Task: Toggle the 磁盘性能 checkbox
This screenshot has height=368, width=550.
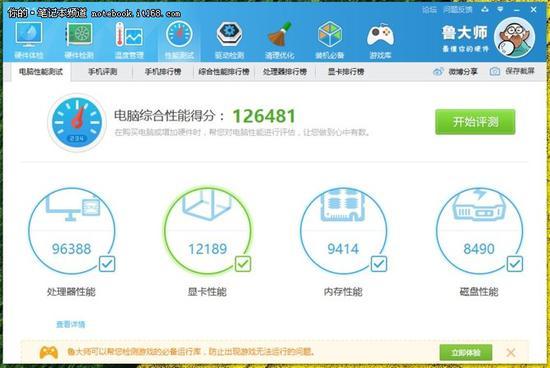Action: (x=515, y=264)
